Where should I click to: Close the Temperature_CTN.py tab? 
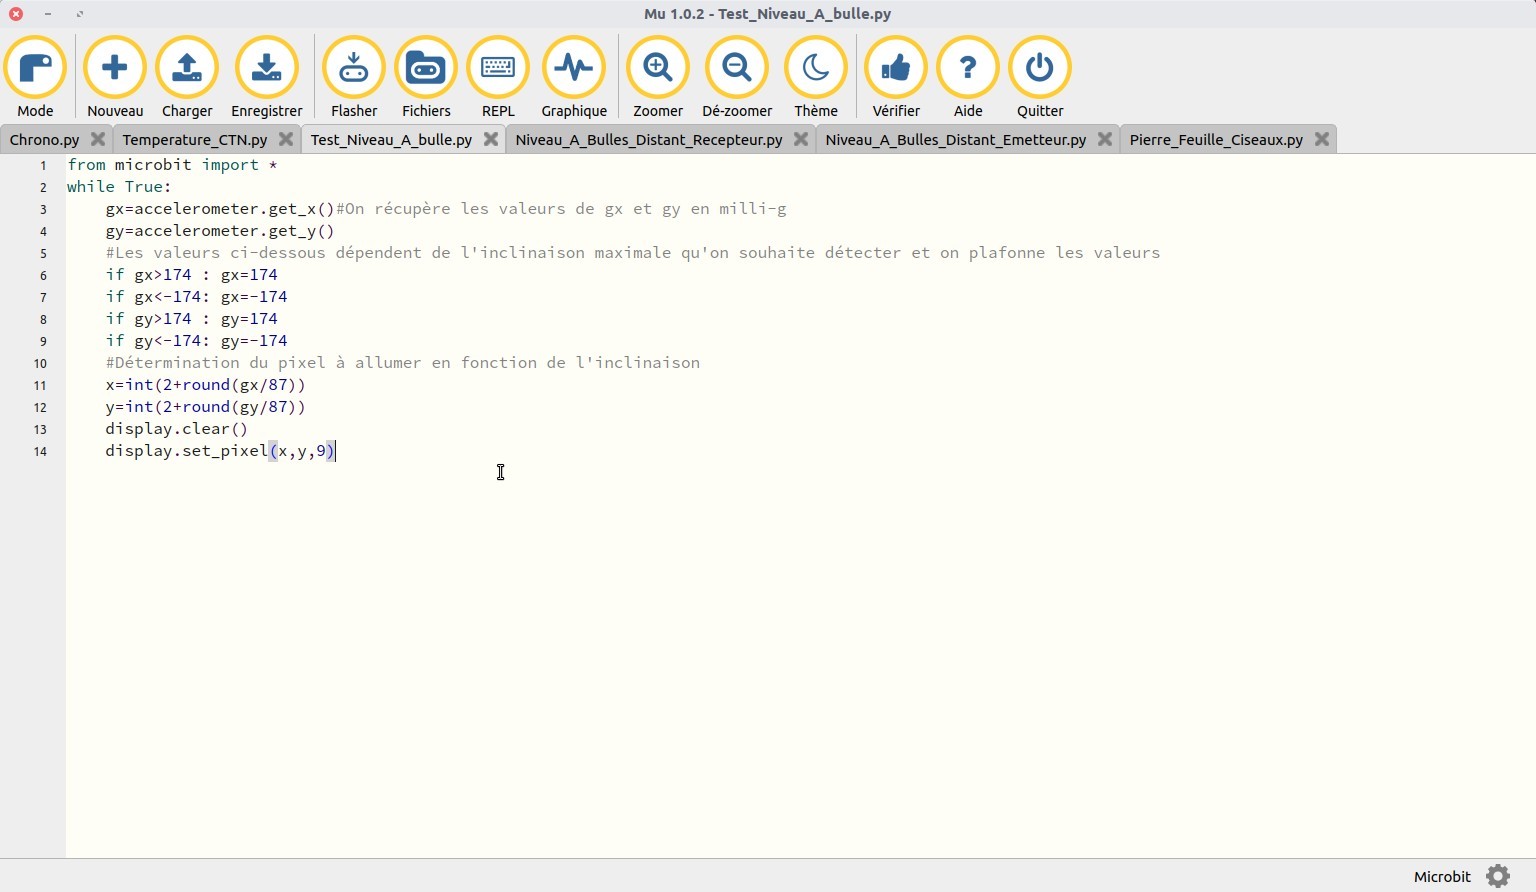[x=286, y=139]
